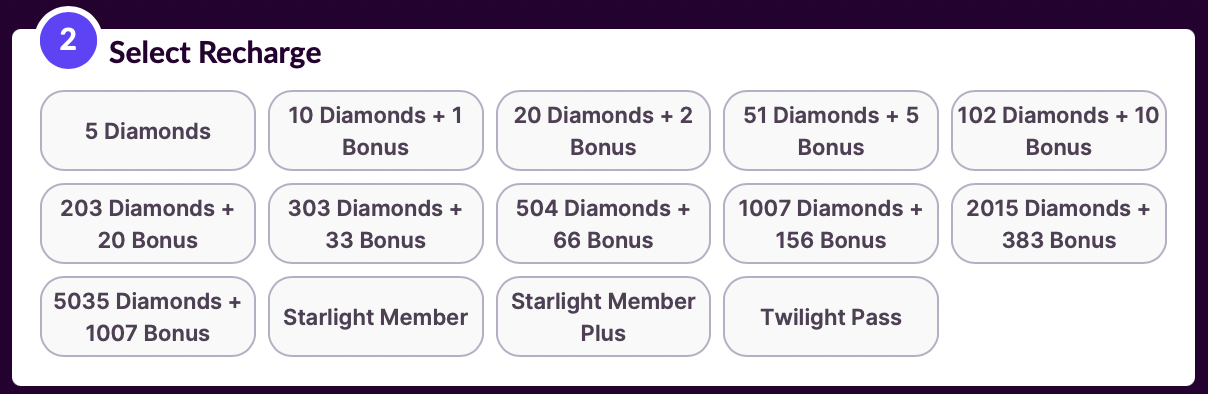Choose the membership tier labeled Plus

tap(603, 317)
